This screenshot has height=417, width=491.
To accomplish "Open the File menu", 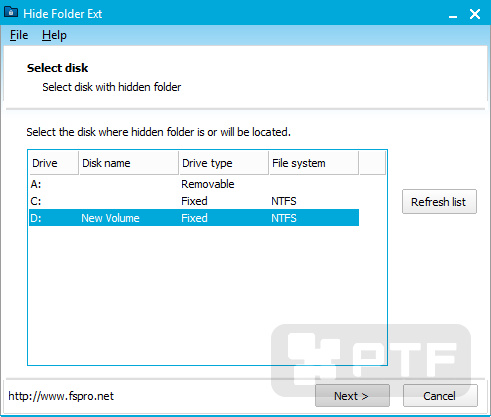I will click(19, 35).
